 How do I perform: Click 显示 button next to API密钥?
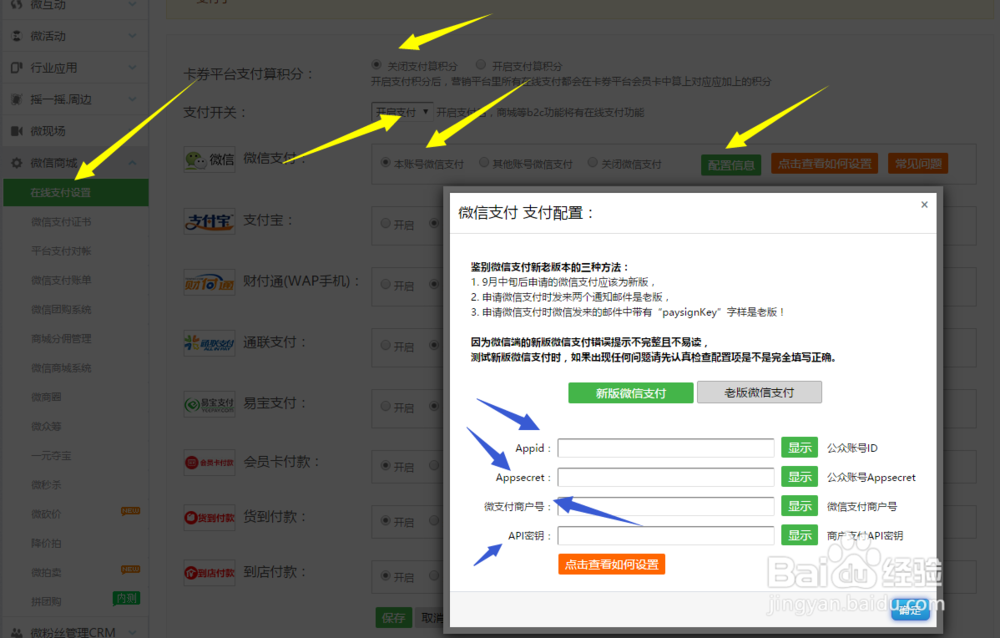click(x=799, y=535)
